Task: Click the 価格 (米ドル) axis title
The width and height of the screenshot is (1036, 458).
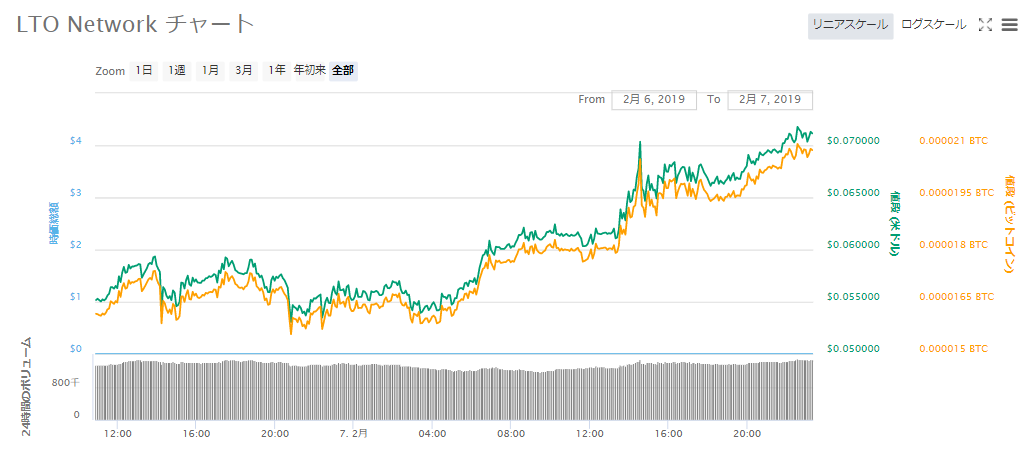Action: 895,223
